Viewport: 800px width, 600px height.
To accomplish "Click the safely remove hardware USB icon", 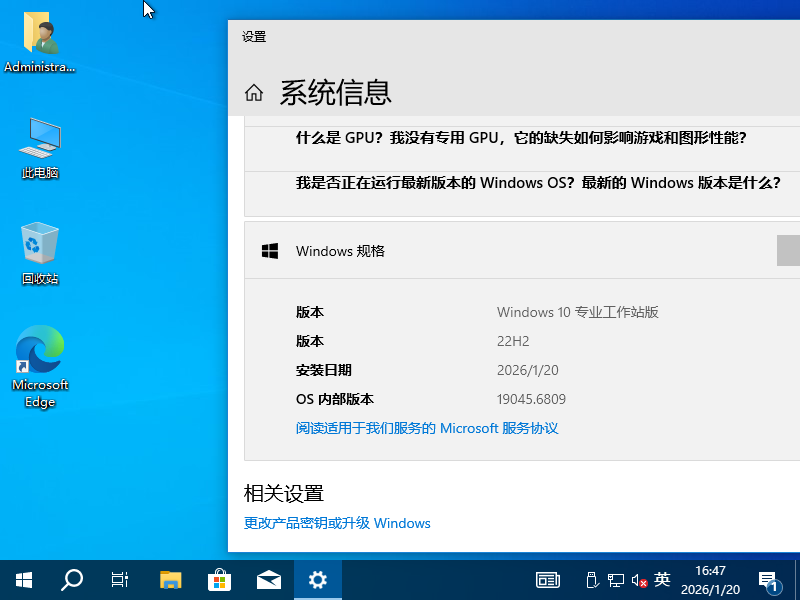I will [x=592, y=580].
